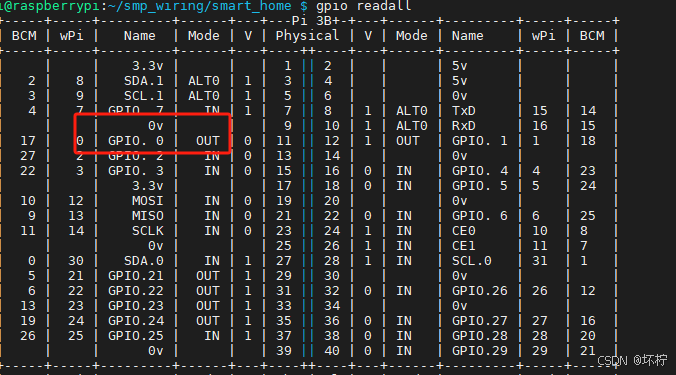The height and width of the screenshot is (375, 676).
Task: Click 'GPIO. 0' name cell
Action: coord(136,141)
